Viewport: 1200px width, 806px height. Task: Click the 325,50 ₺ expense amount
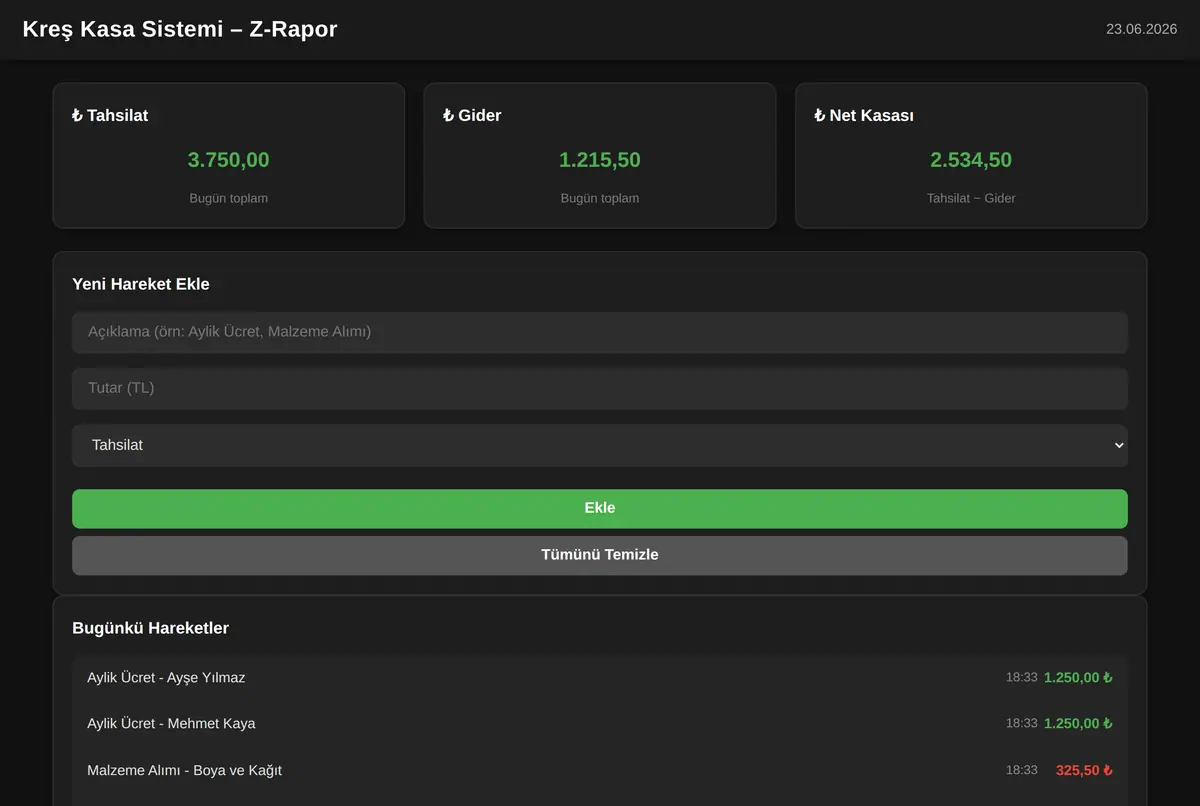pyautogui.click(x=1084, y=771)
